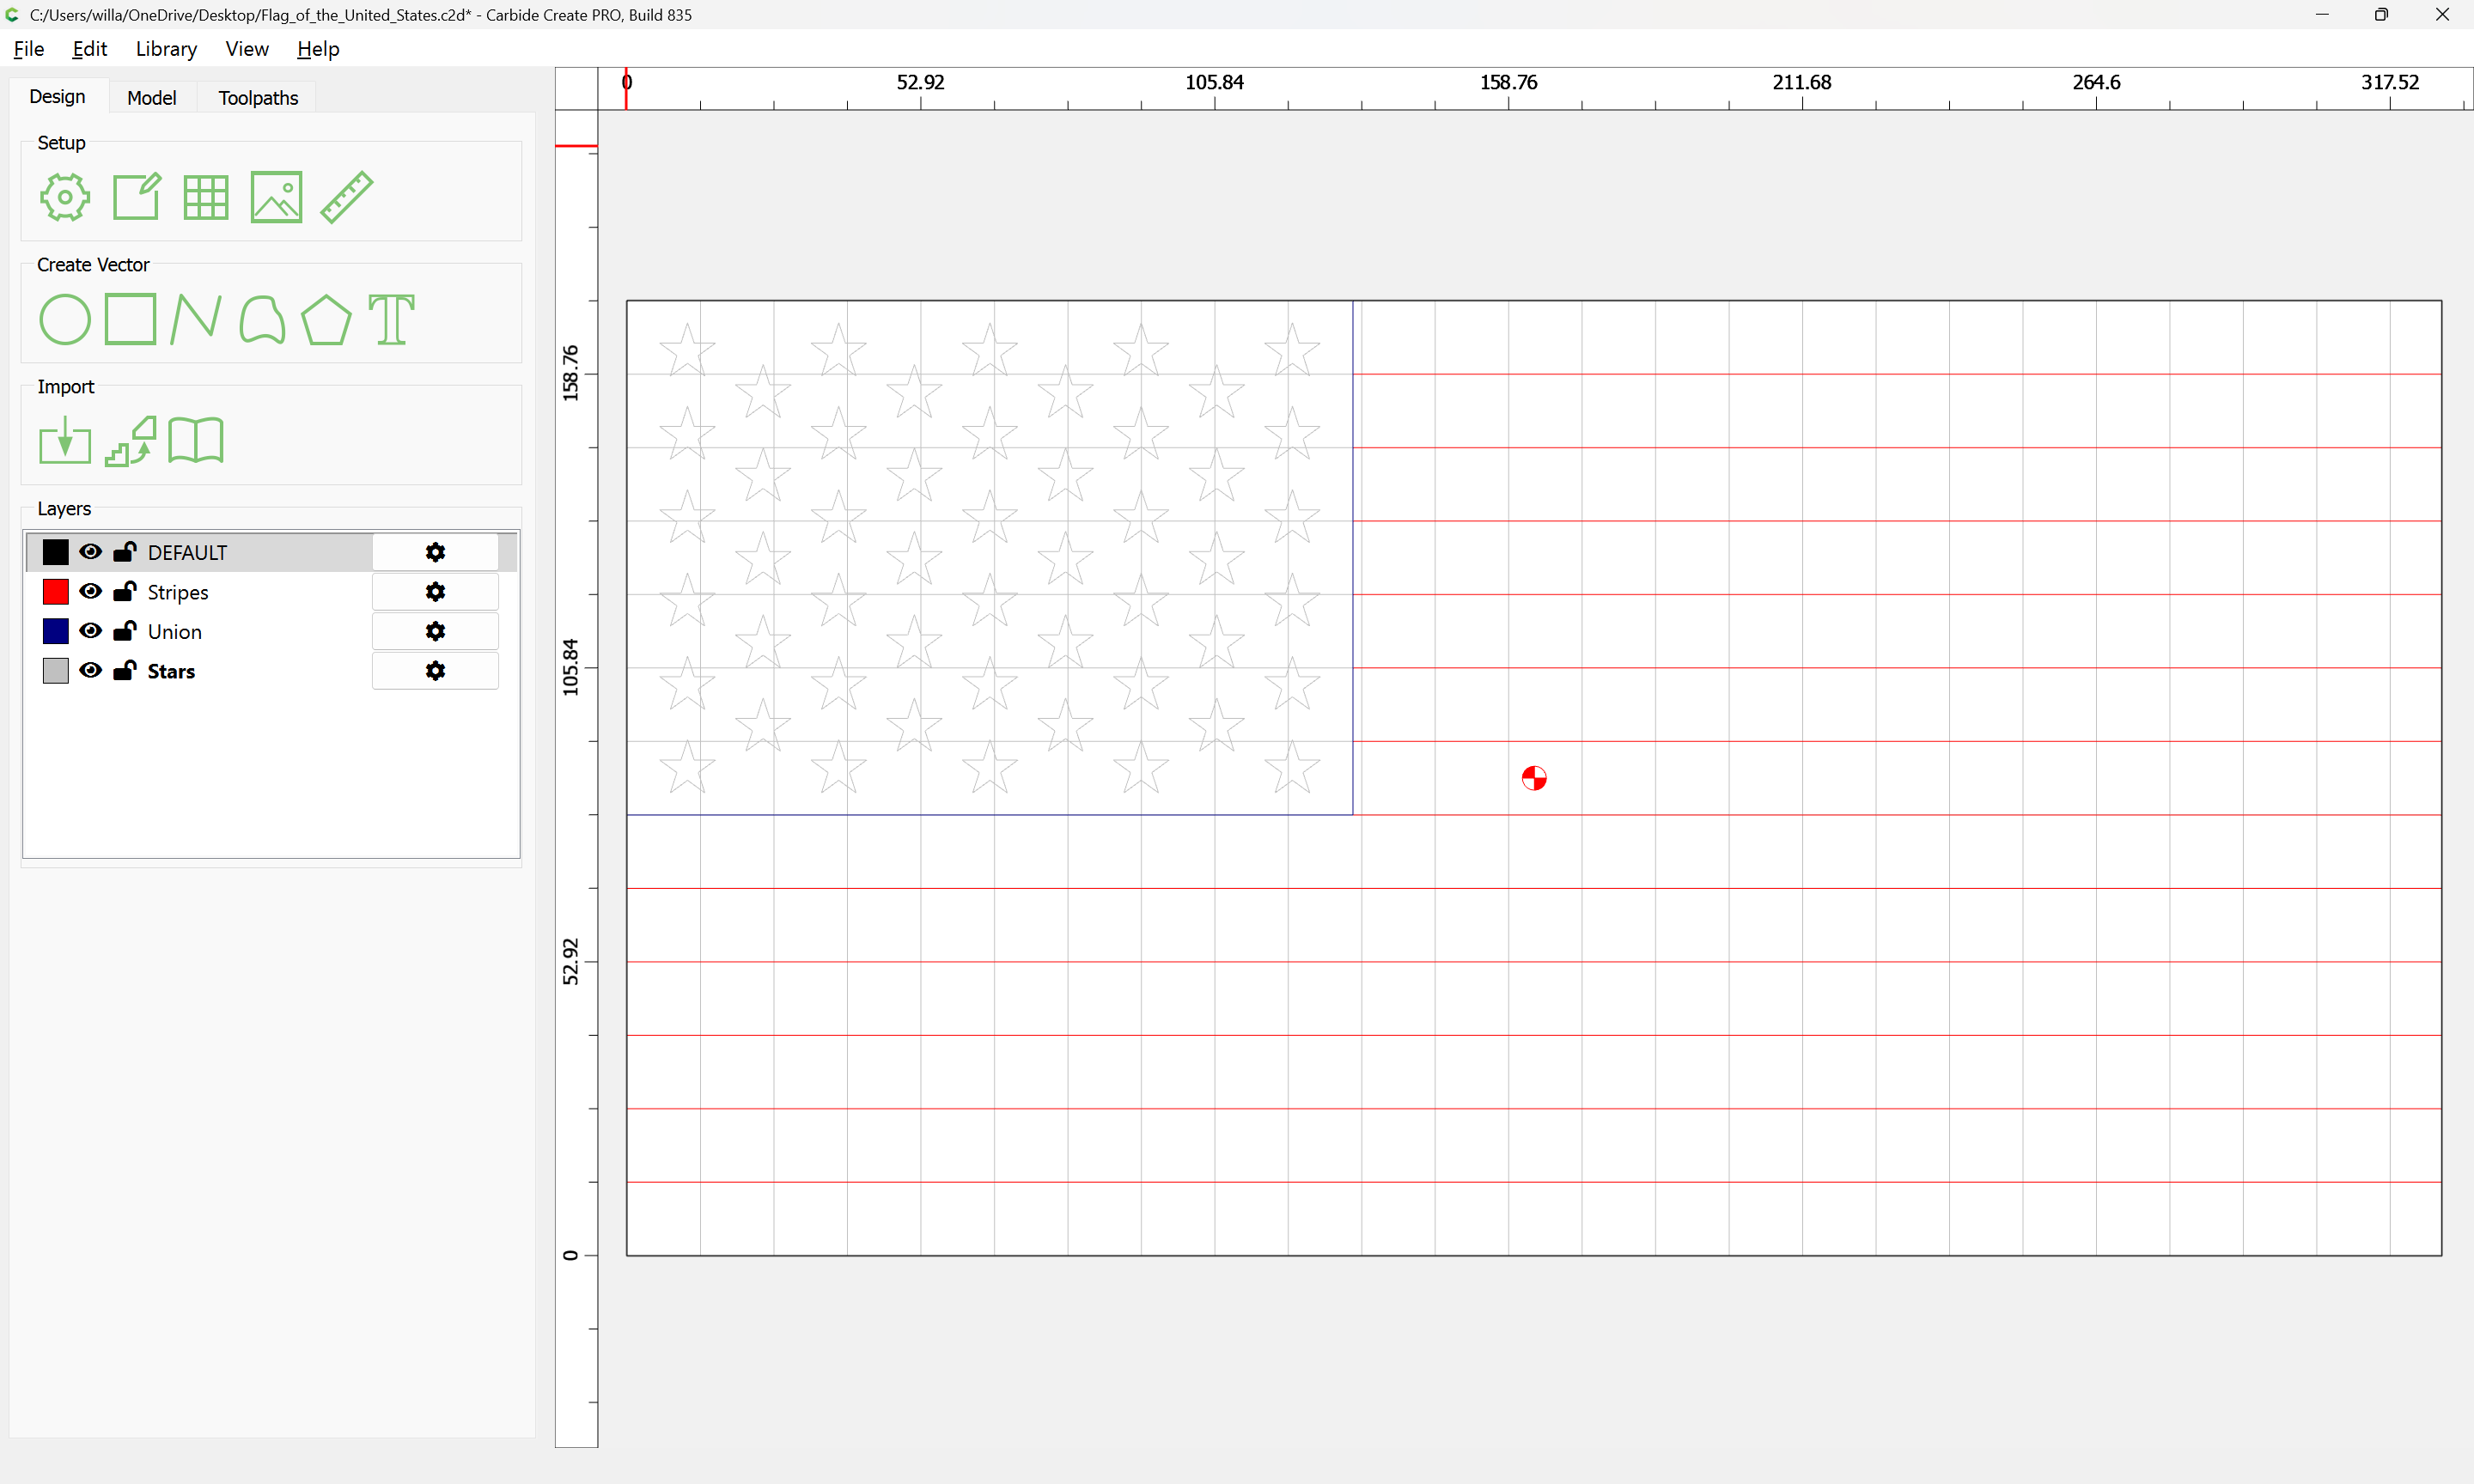Switch to the Toolpaths tab

tap(258, 98)
